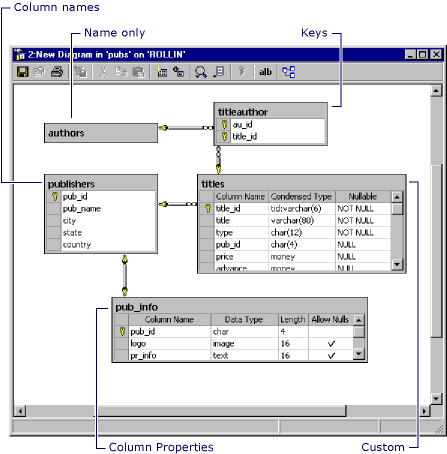Toggle Allow Nulls for pub_id in pub_info
The height and width of the screenshot is (454, 447).
coord(331,331)
